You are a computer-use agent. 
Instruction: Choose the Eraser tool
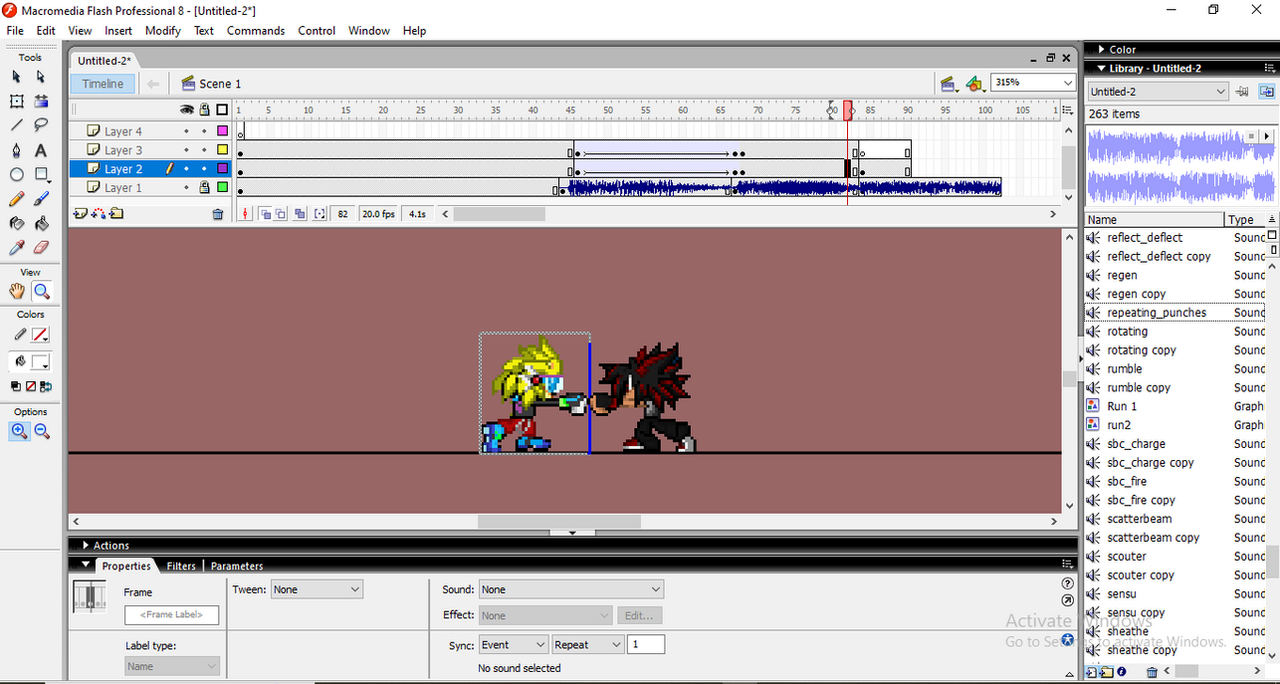coord(41,247)
